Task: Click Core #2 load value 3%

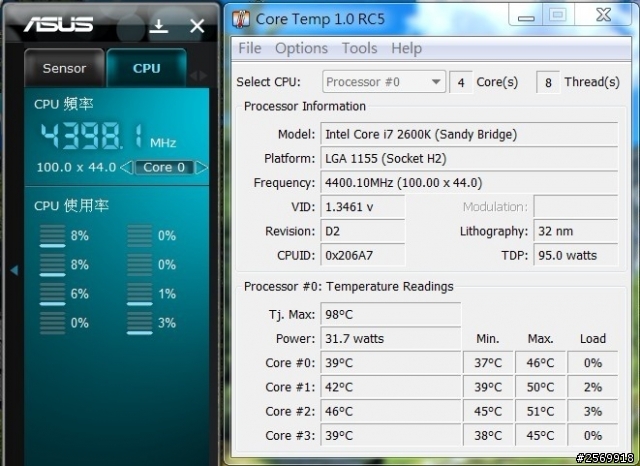Action: point(593,411)
